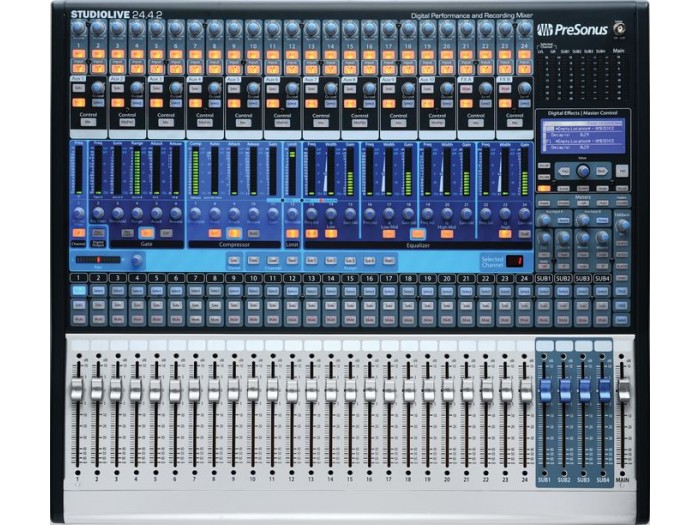Click the MAIN output fader
Viewport: 700px width, 525px height.
click(624, 390)
